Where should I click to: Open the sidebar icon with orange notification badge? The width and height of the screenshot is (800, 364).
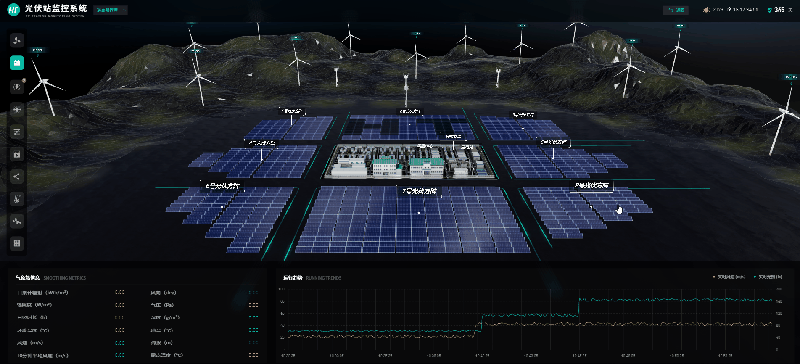17,87
